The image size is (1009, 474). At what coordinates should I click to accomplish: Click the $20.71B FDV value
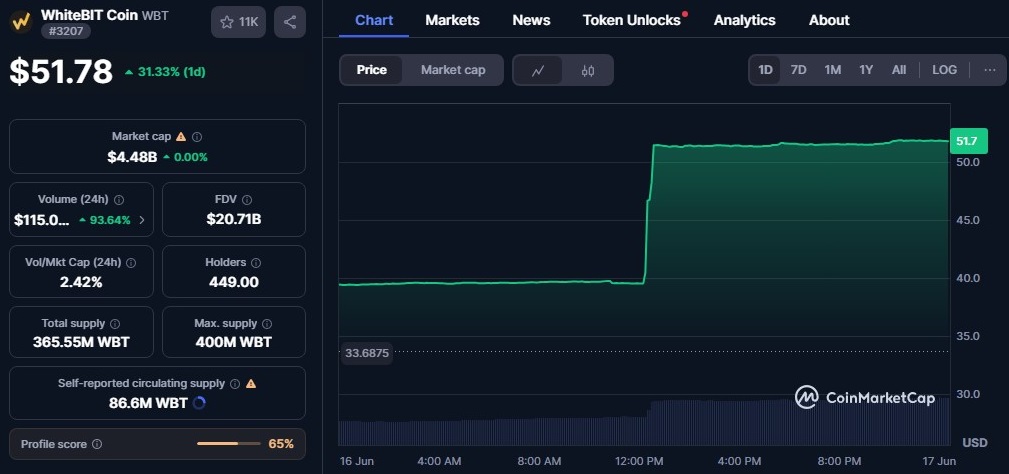tap(234, 219)
